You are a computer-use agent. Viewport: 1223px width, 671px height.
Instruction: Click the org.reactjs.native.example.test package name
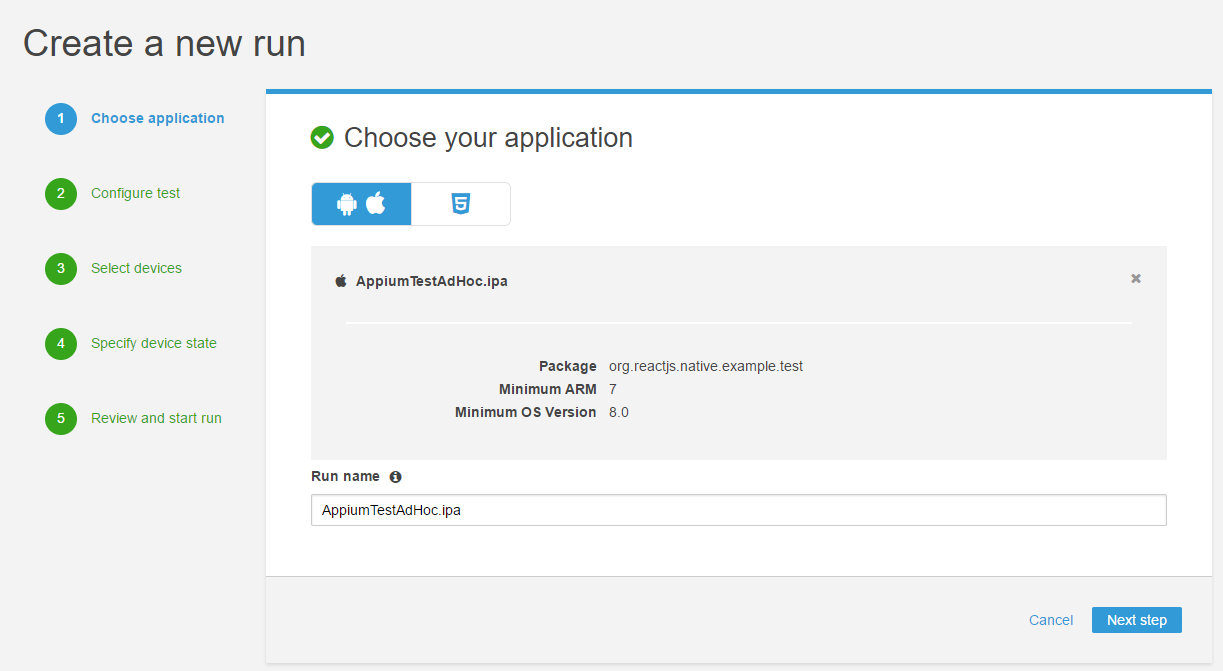point(705,366)
